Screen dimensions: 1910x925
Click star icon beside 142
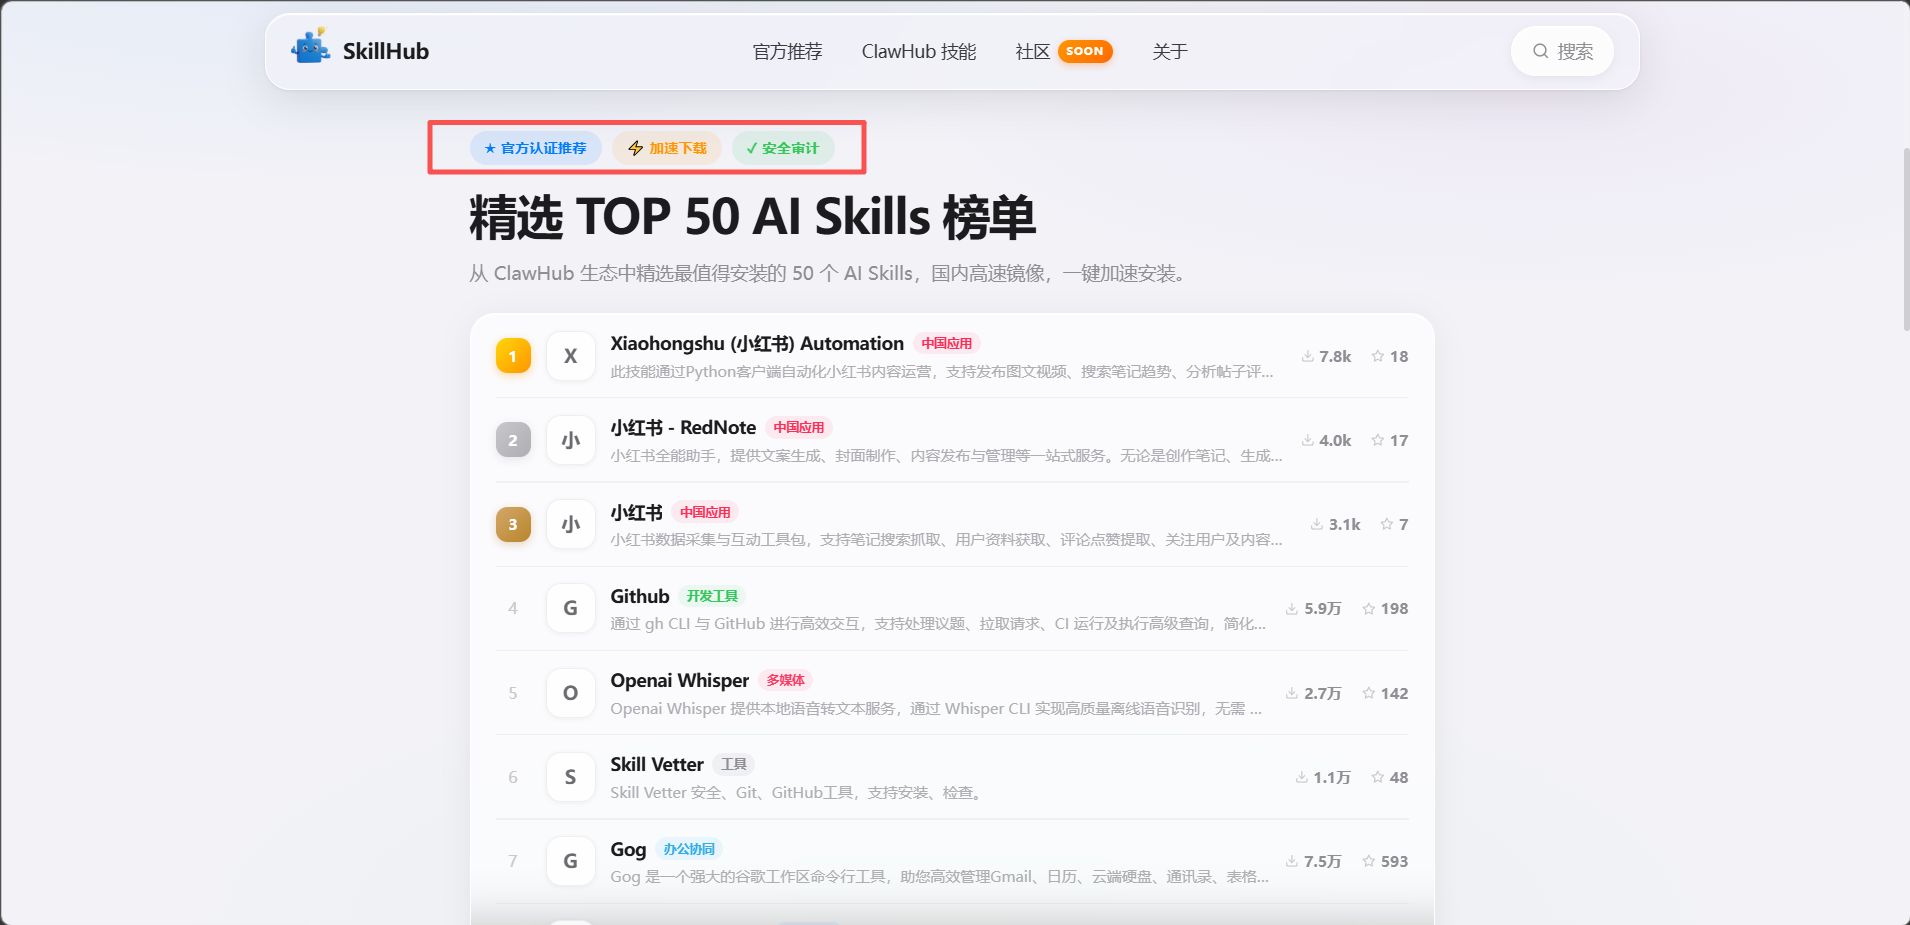(1369, 693)
